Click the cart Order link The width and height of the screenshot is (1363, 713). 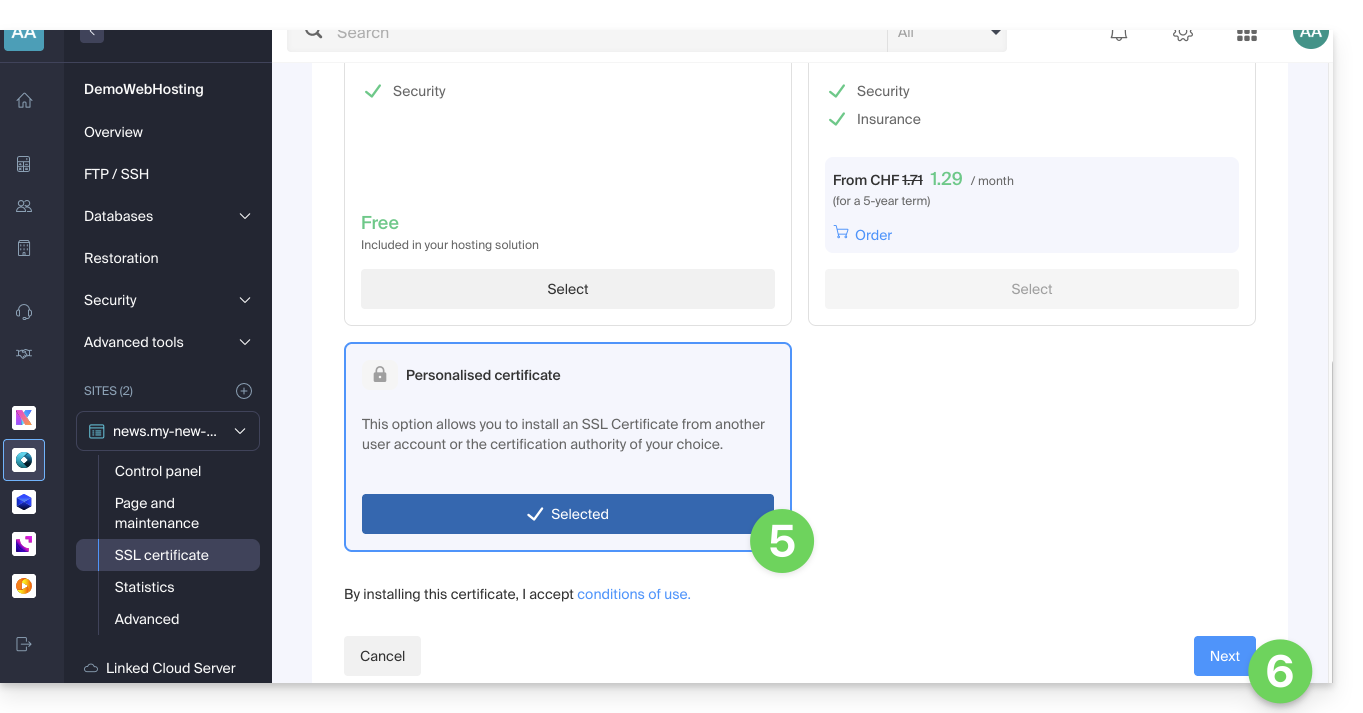coord(863,235)
